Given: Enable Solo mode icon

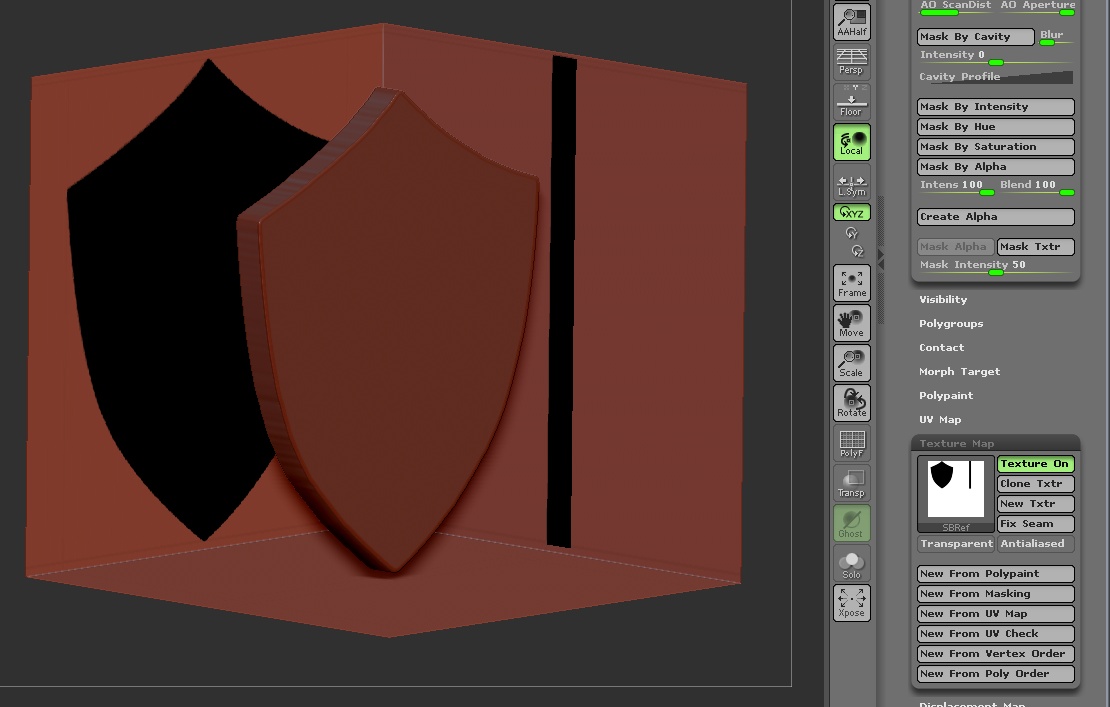Looking at the screenshot, I should (x=852, y=564).
